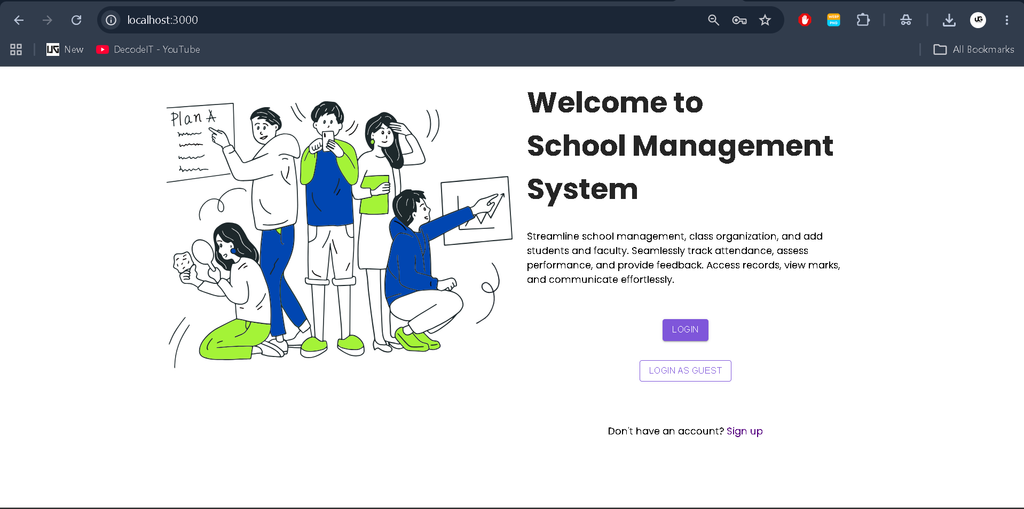
Task: Go back with the browser back arrow
Action: 19,20
